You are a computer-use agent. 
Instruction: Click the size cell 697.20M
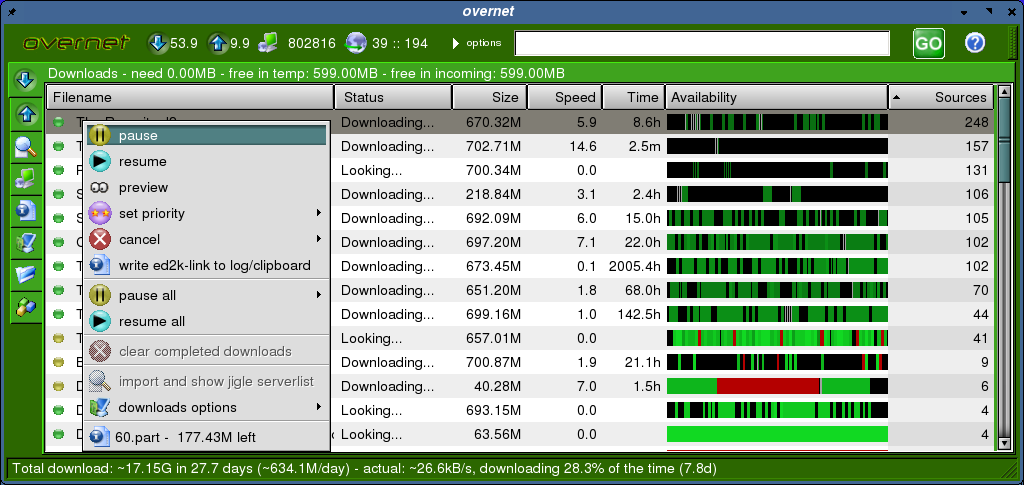click(x=494, y=242)
